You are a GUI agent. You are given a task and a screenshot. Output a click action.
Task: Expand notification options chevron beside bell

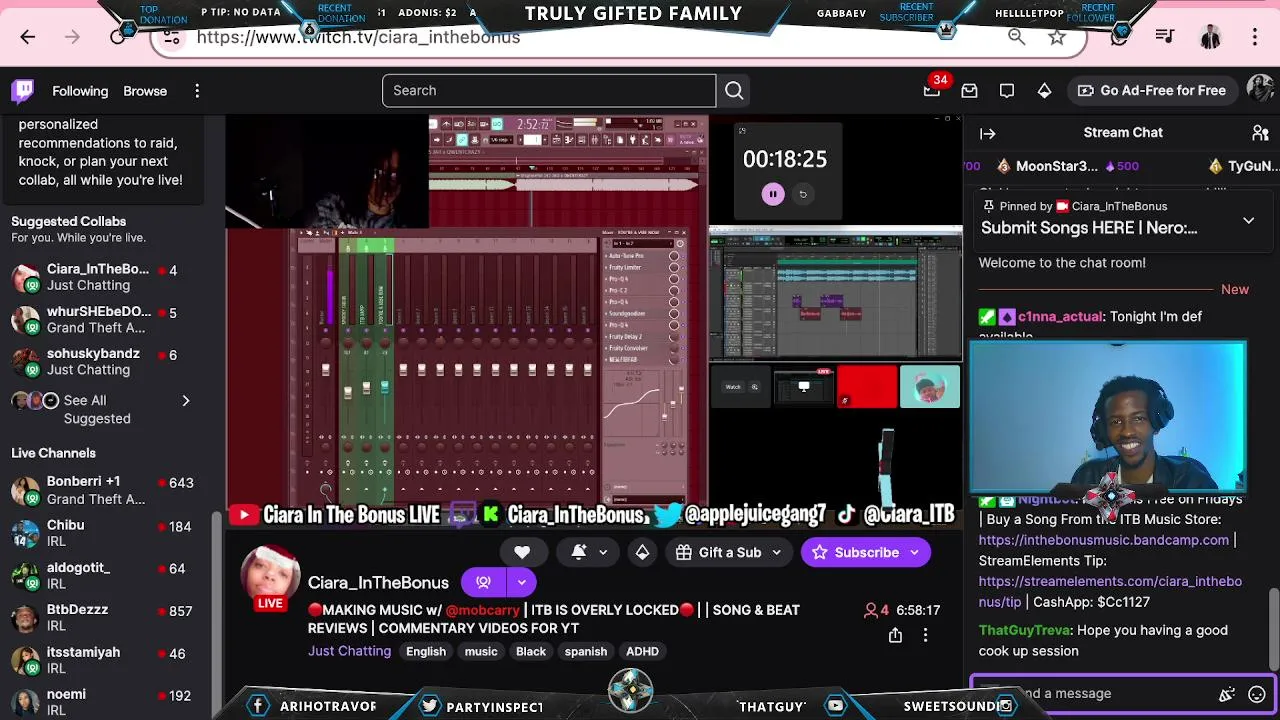[603, 552]
